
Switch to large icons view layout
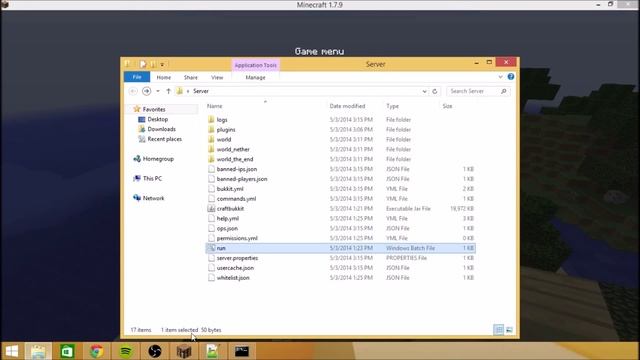[x=509, y=329]
